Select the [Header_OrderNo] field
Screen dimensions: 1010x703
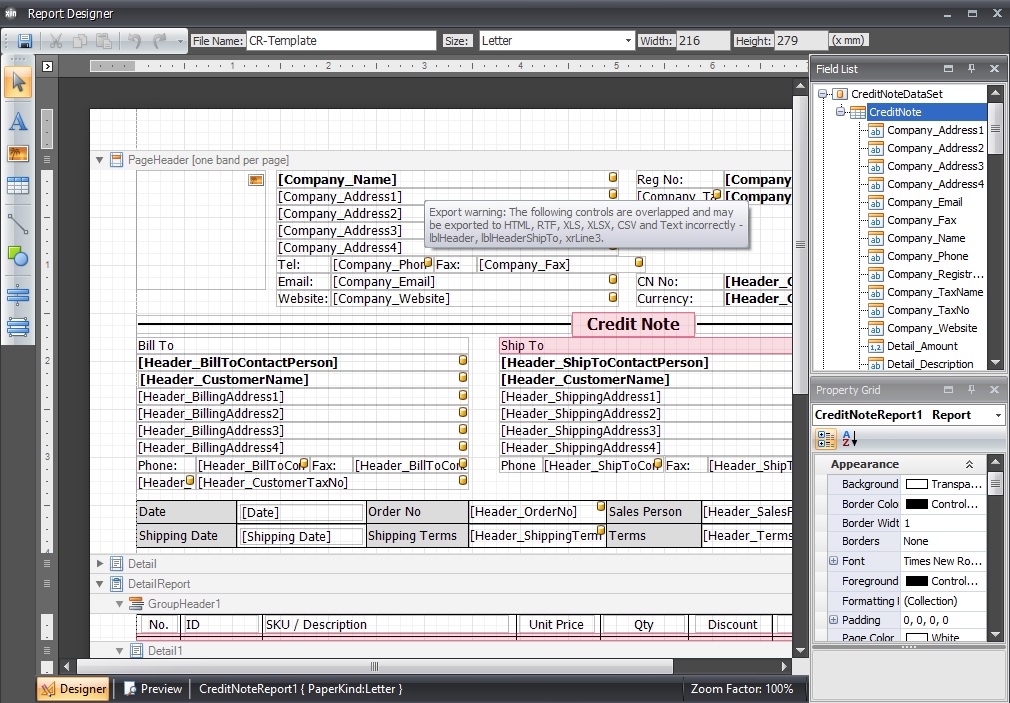coord(537,512)
